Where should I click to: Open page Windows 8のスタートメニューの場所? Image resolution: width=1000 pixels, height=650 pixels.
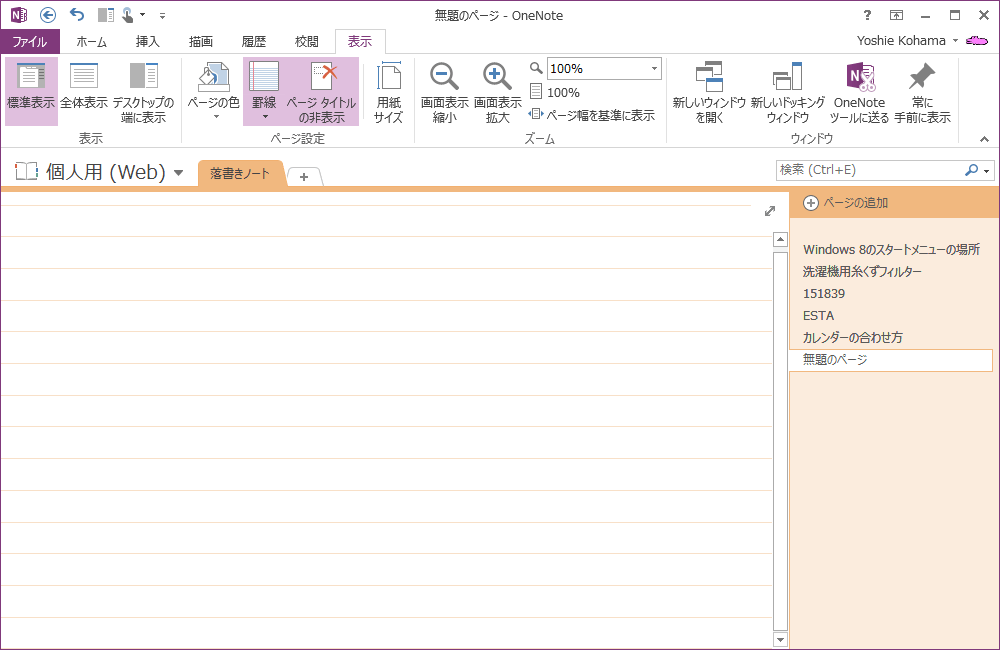coord(891,249)
